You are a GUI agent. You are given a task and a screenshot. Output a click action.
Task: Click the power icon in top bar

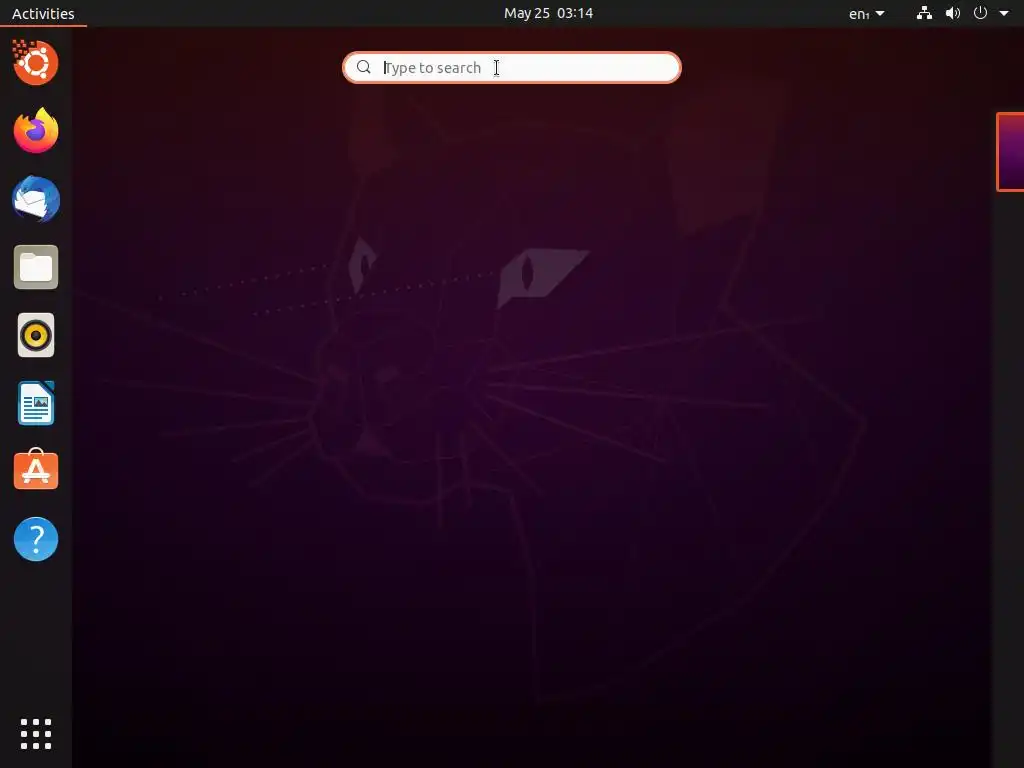pos(980,12)
